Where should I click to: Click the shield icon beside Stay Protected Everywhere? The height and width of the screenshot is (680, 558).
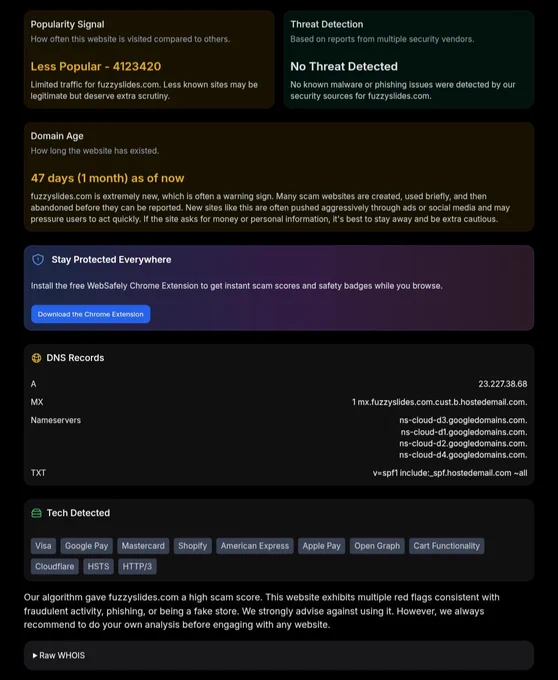pos(38,259)
